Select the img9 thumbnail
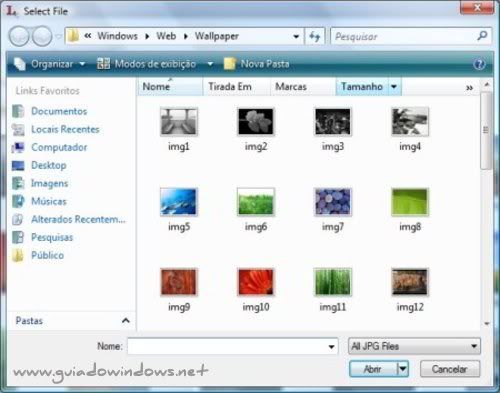The height and width of the screenshot is (393, 500). [x=179, y=282]
